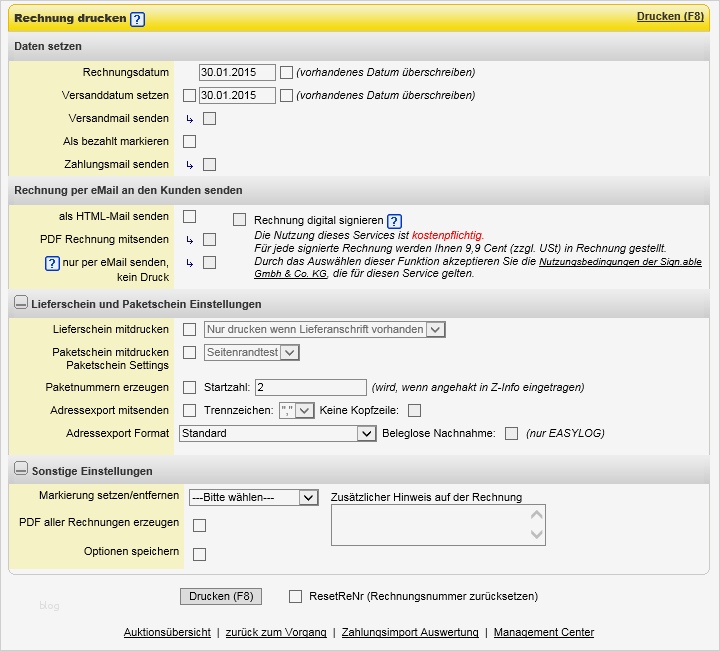This screenshot has width=720, height=651.
Task: Click scroll up arrow in Zusätzlicher Hinweis box
Action: (536, 515)
